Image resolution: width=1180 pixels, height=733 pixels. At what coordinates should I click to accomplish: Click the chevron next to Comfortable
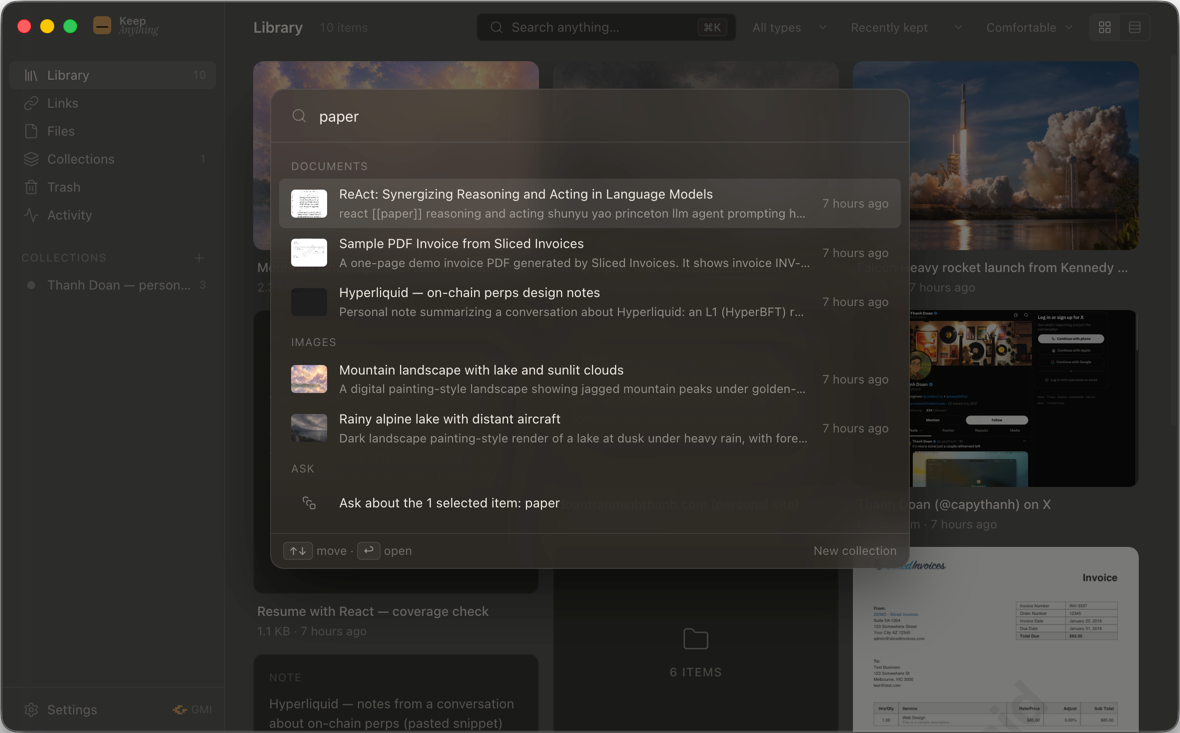(x=1069, y=27)
